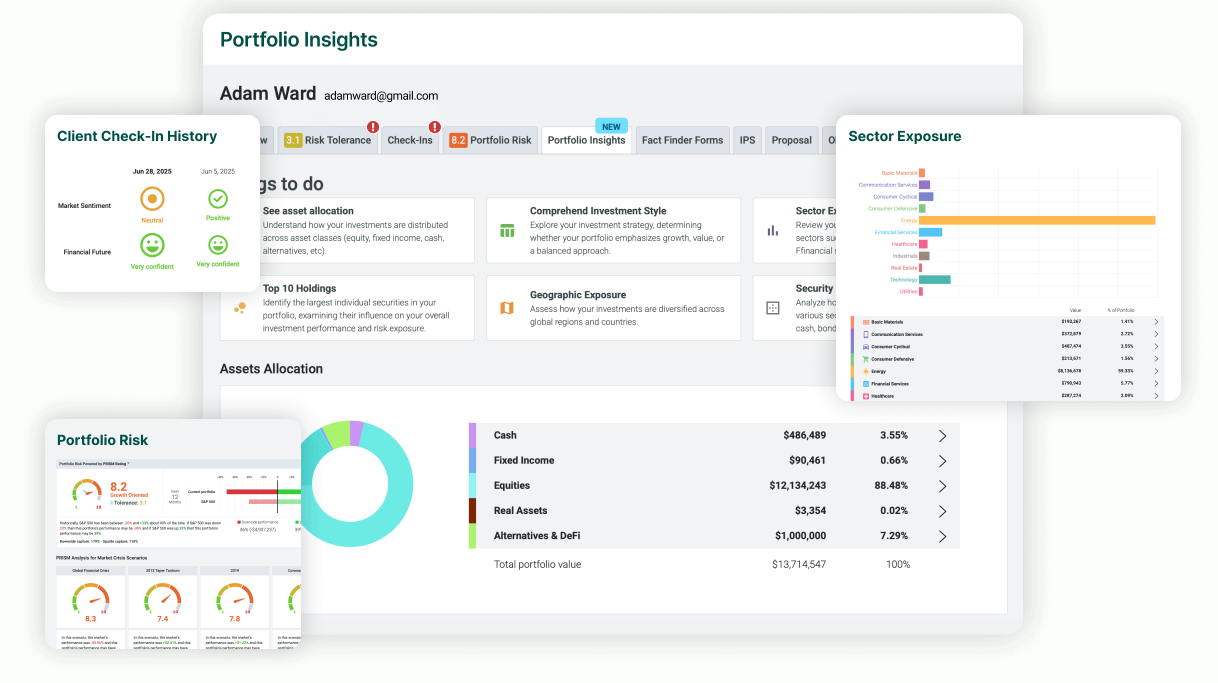Click the Jun 5, 2025 check-in date
The height and width of the screenshot is (683, 1218).
click(x=218, y=171)
